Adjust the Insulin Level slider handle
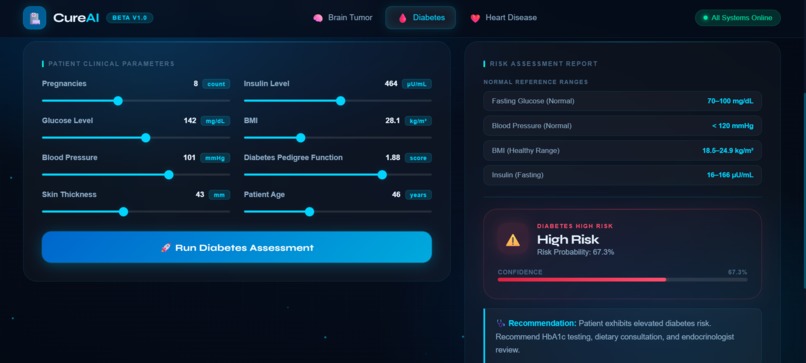Viewport: 806px width, 363px height. coord(340,101)
